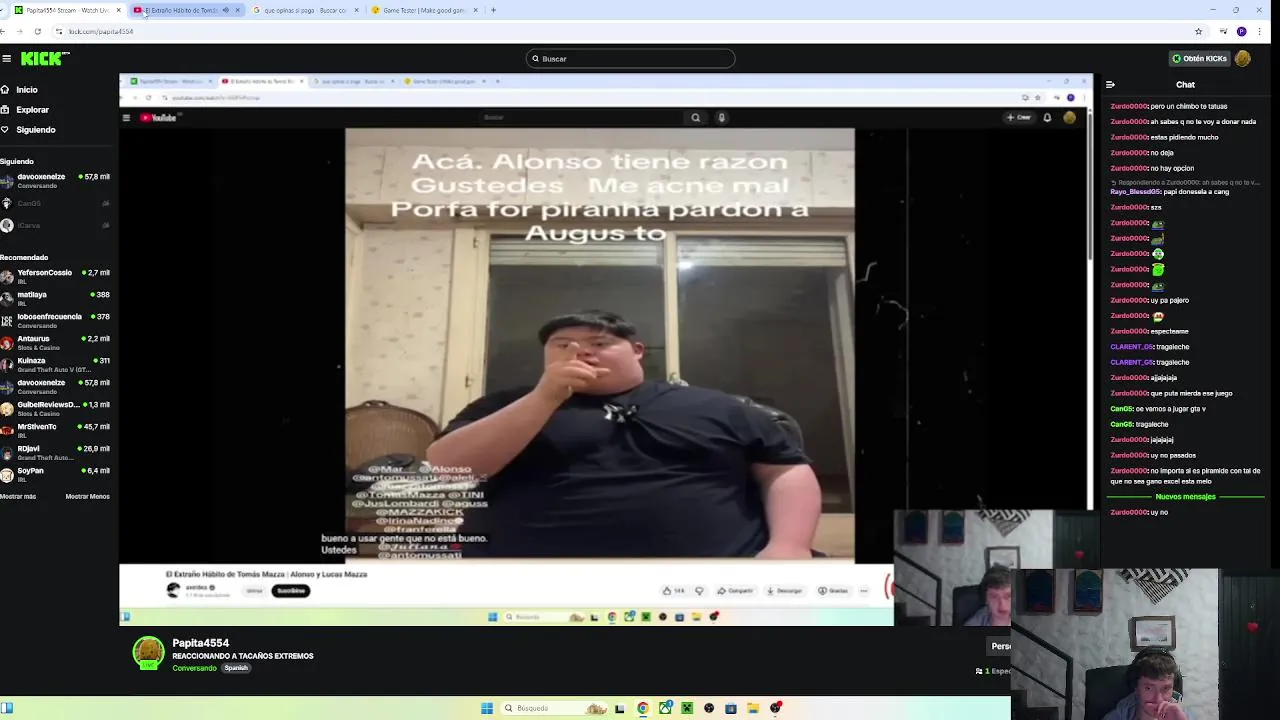
Task: Click YouTube microphone voice search in stream
Action: (721, 118)
